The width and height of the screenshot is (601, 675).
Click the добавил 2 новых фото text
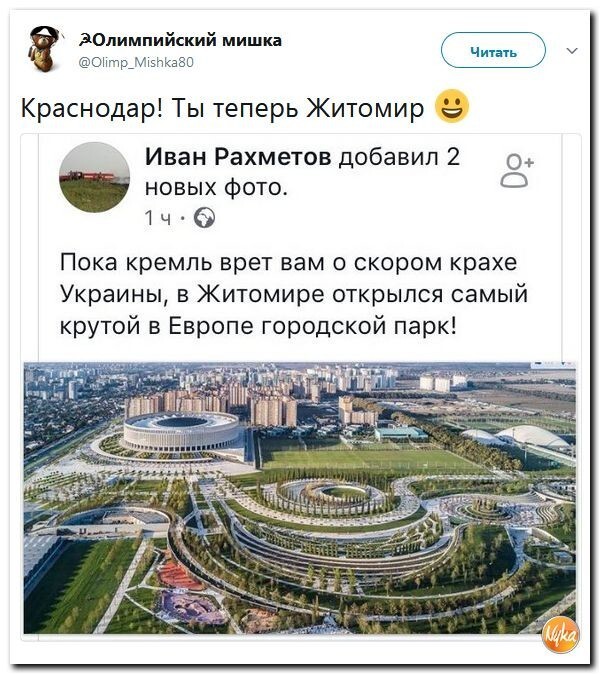pos(302,172)
